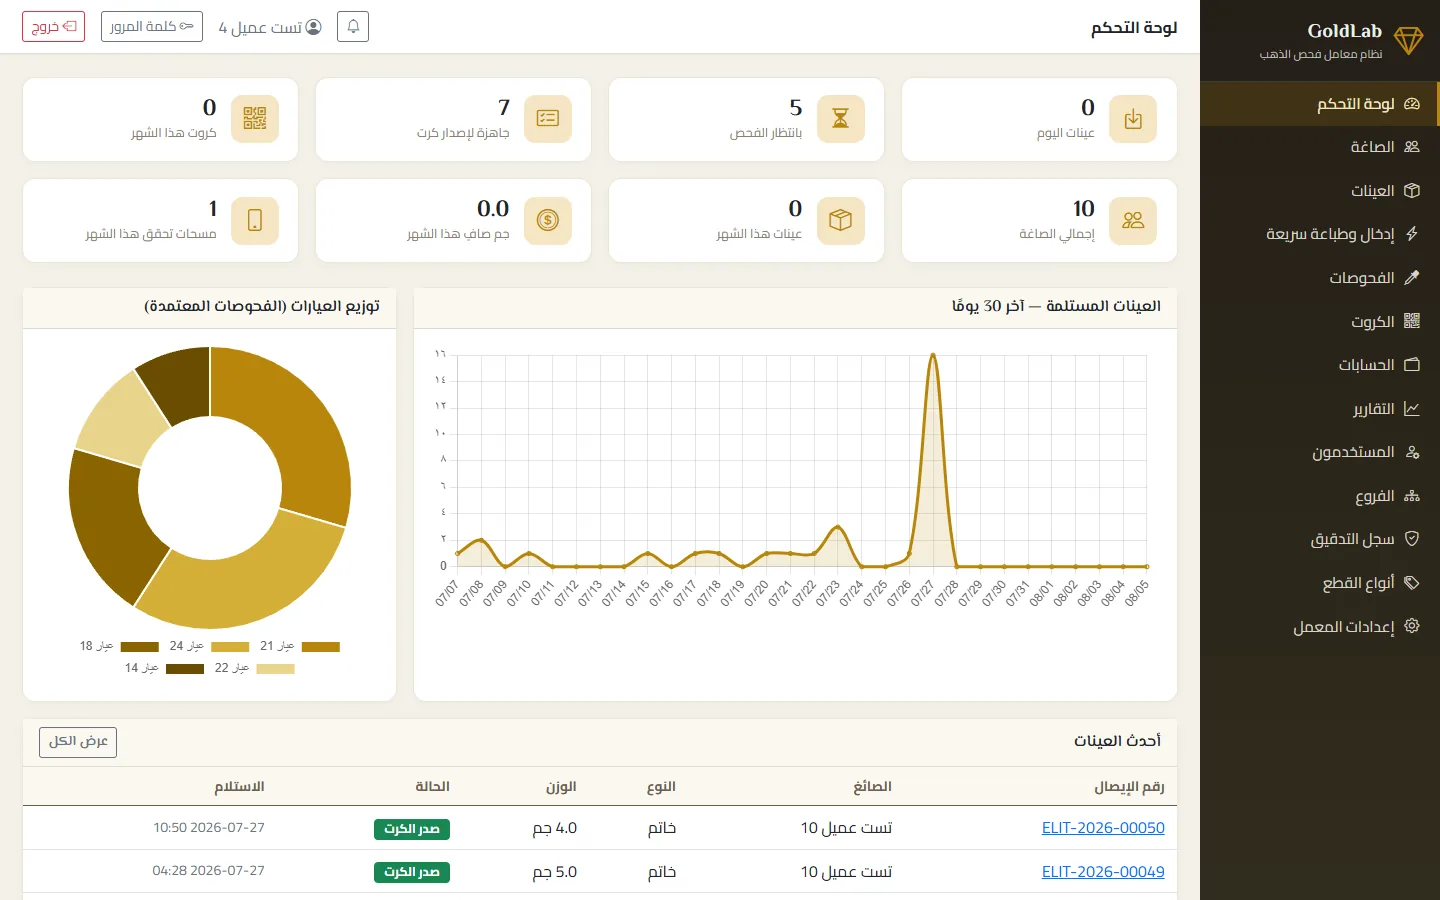Open the الصاغة jewelers sidebar icon

pos(1412,147)
